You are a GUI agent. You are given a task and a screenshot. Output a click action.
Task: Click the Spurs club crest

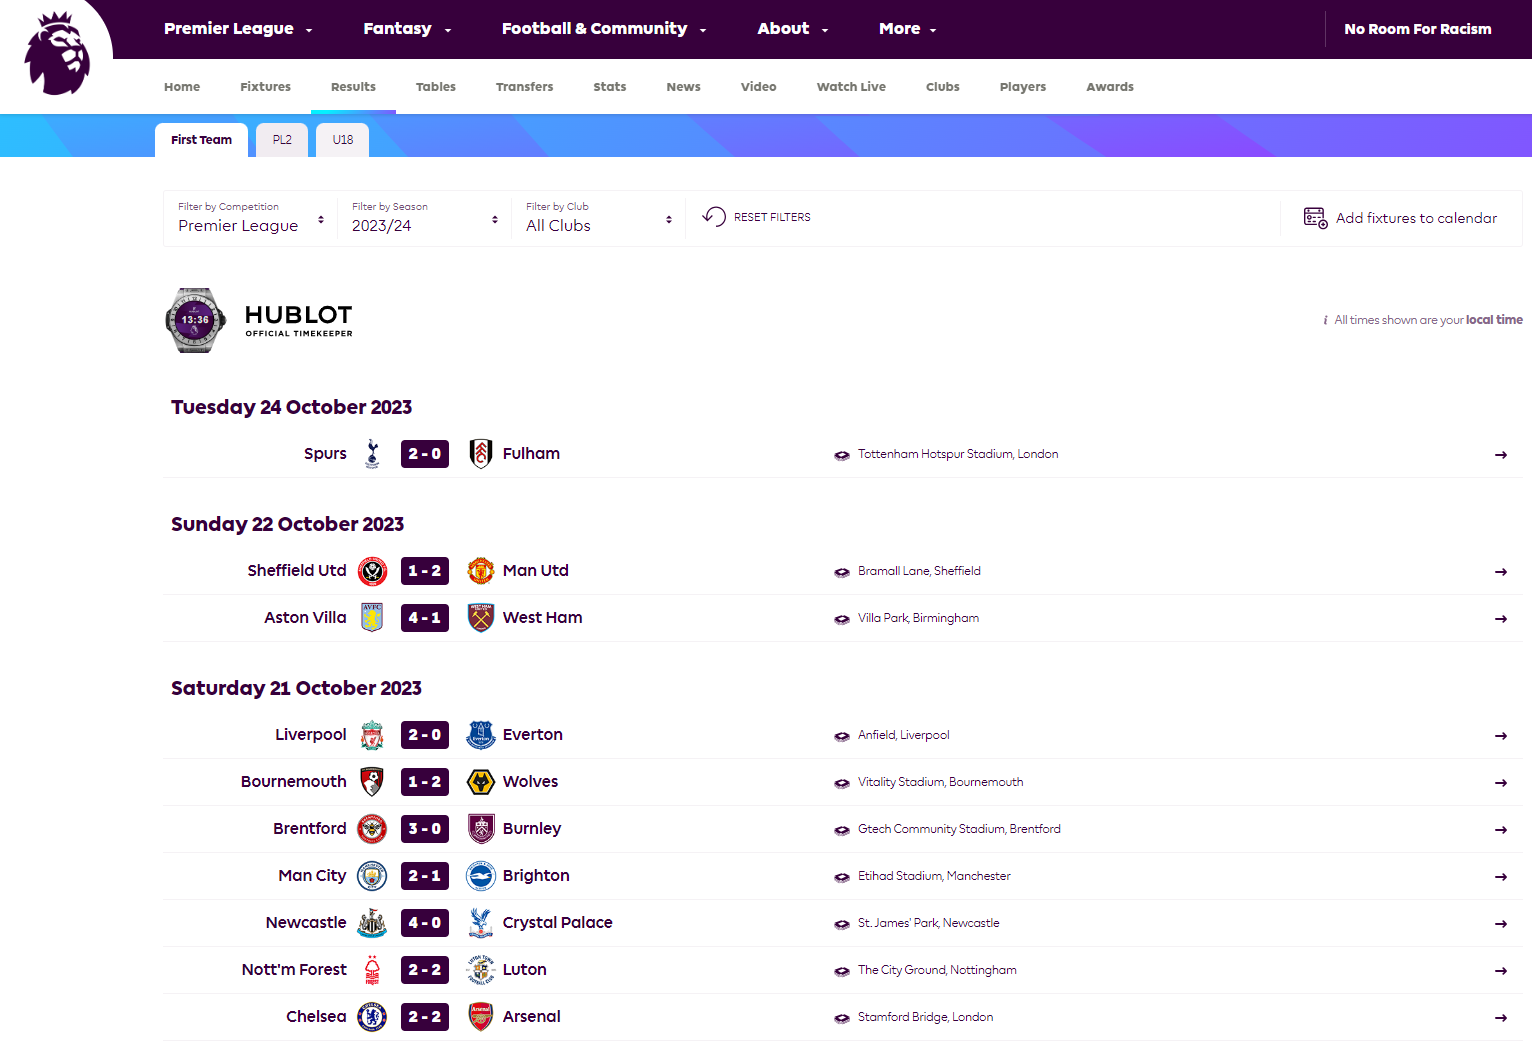coord(372,454)
